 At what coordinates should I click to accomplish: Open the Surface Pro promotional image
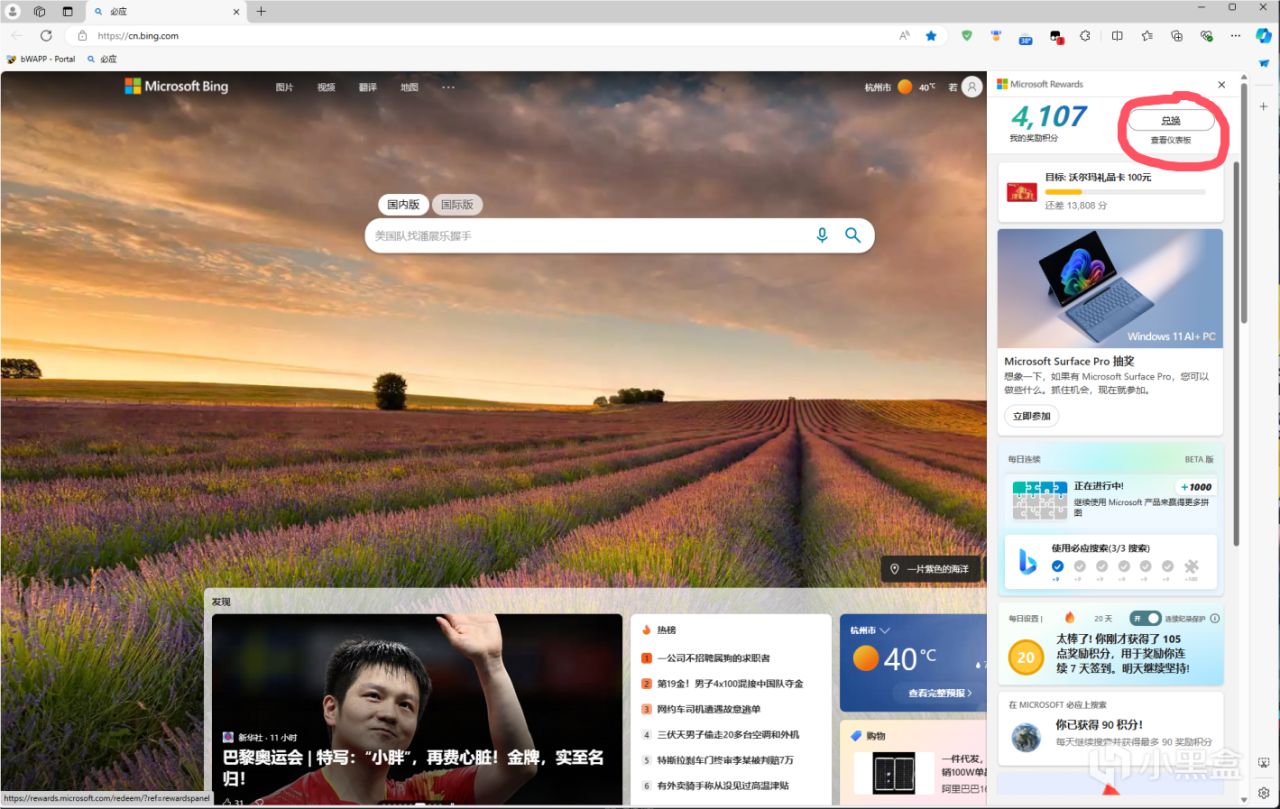(x=1110, y=288)
